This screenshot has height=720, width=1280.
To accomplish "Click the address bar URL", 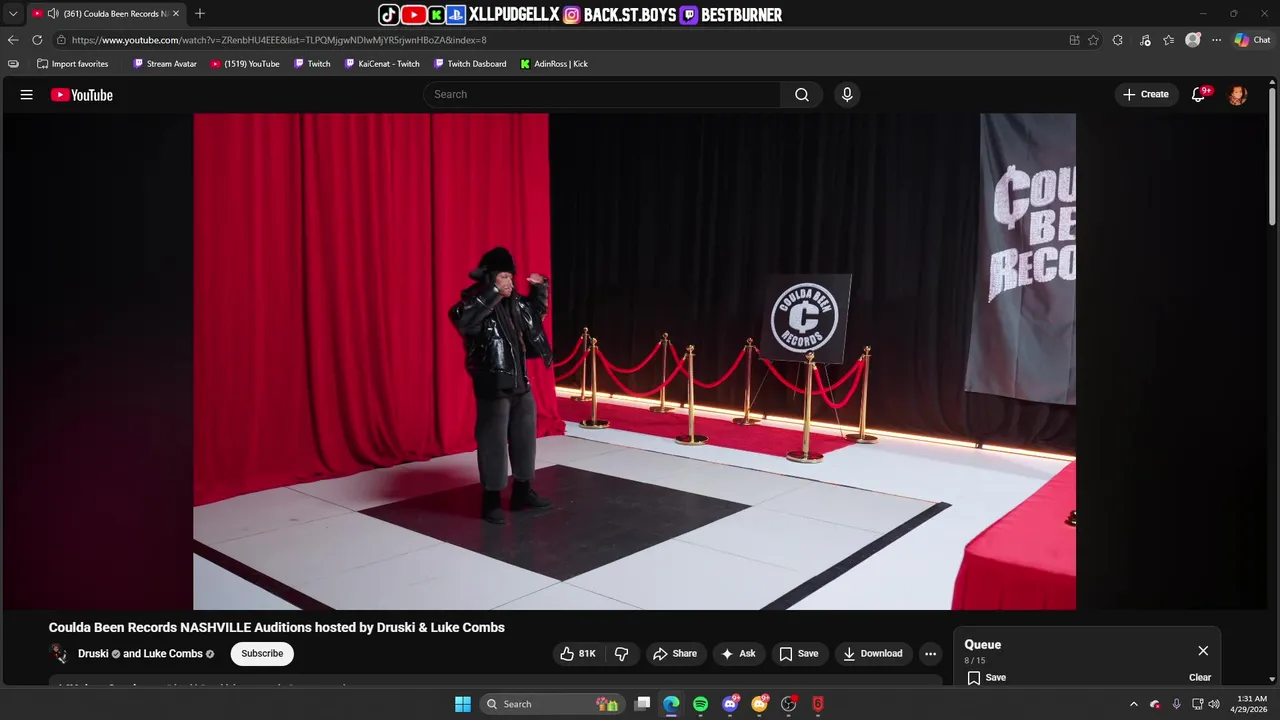I will pyautogui.click(x=279, y=40).
